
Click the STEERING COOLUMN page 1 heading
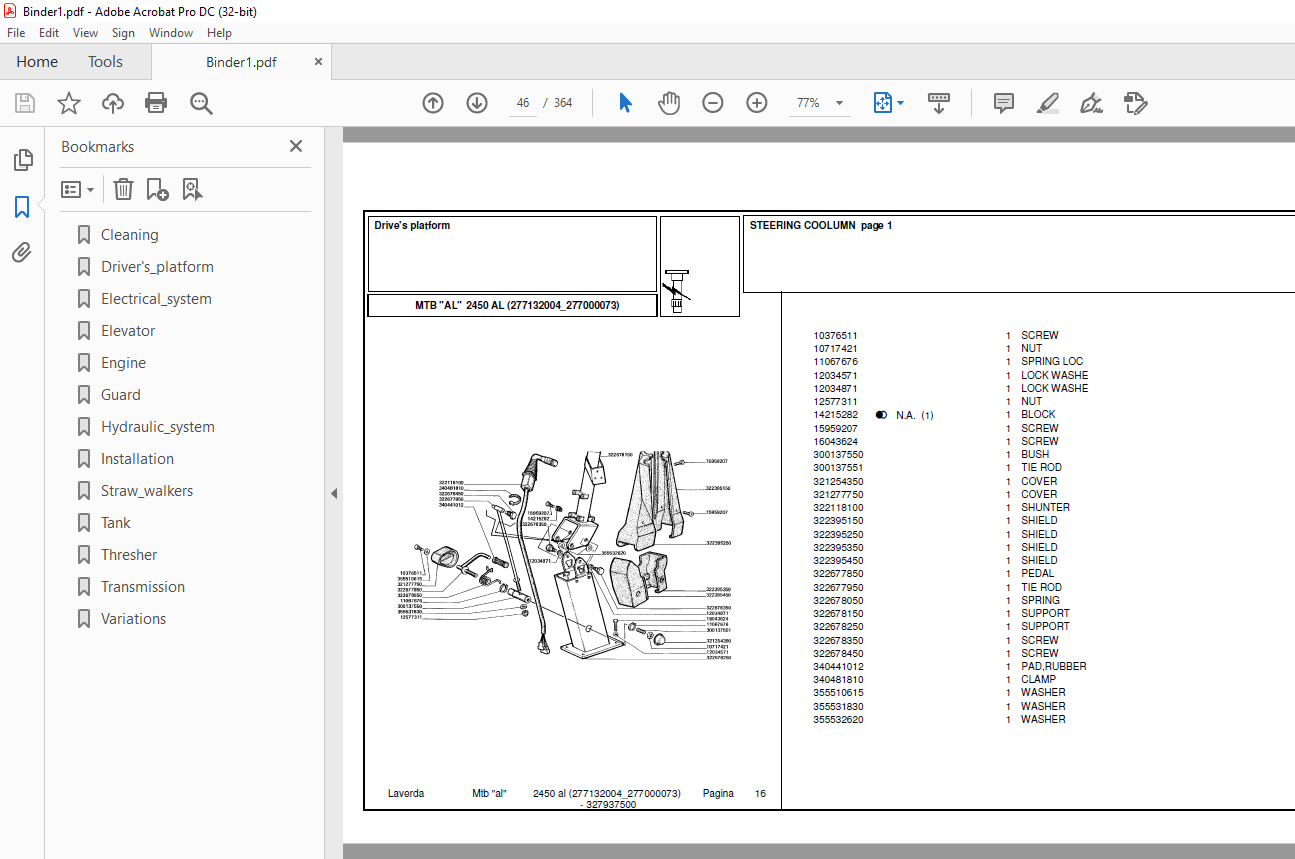[821, 226]
